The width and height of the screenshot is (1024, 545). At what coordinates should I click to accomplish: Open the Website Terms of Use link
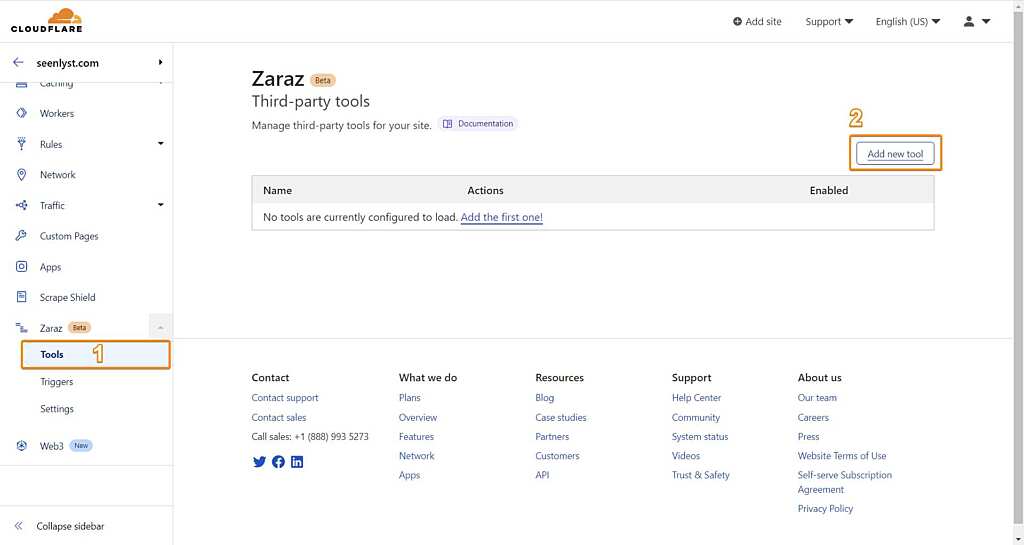pyautogui.click(x=842, y=456)
